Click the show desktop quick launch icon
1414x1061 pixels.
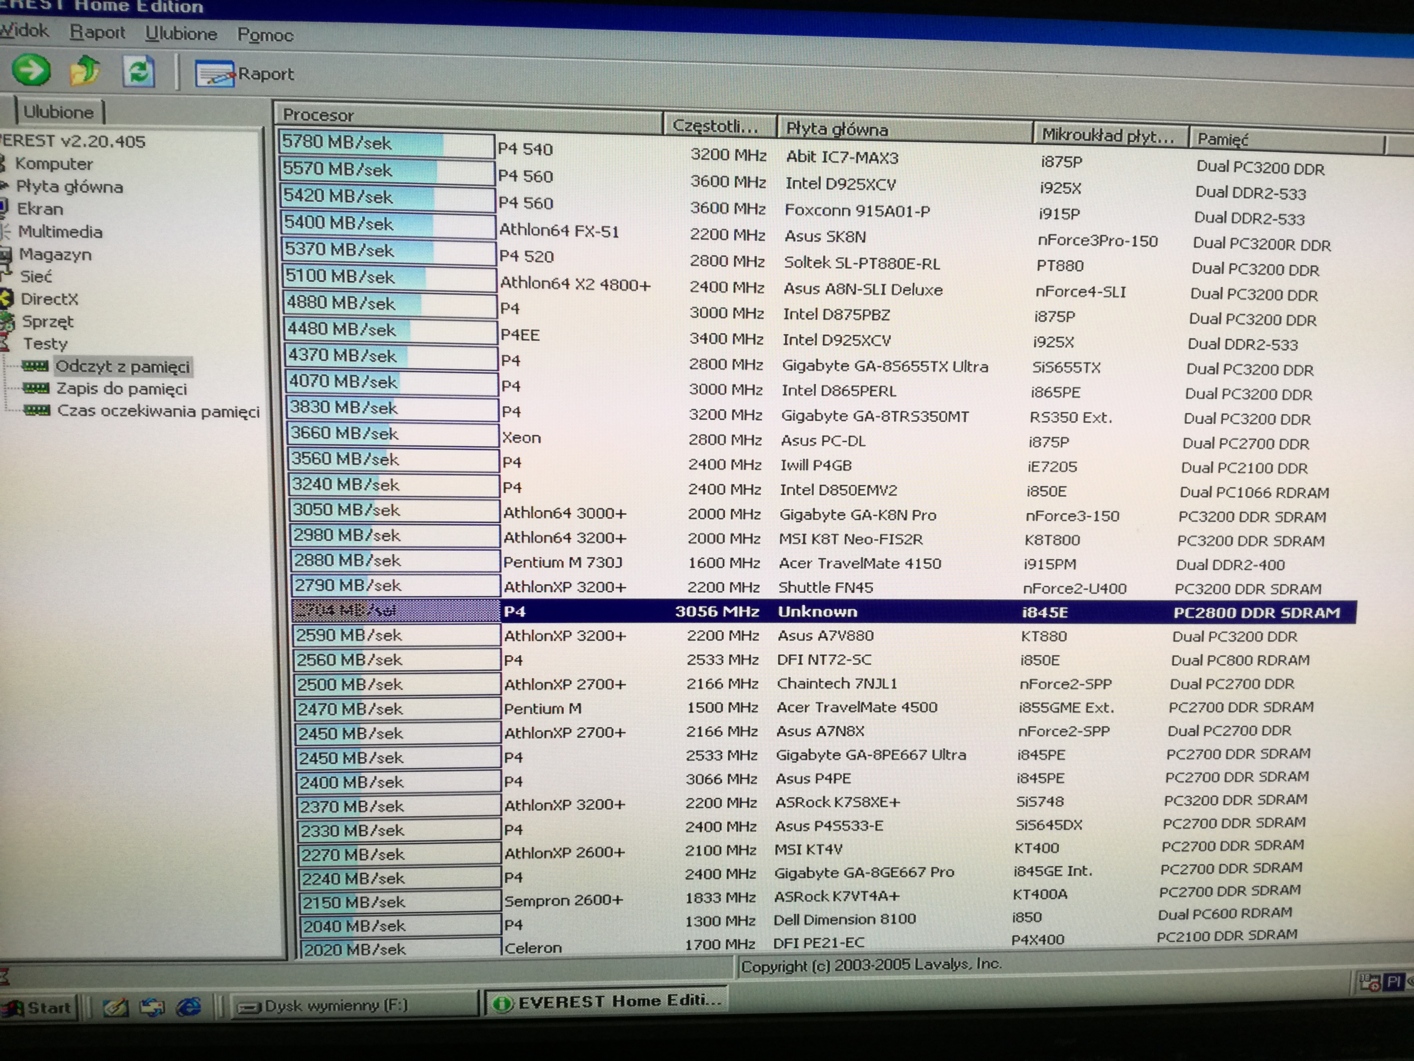click(116, 1007)
